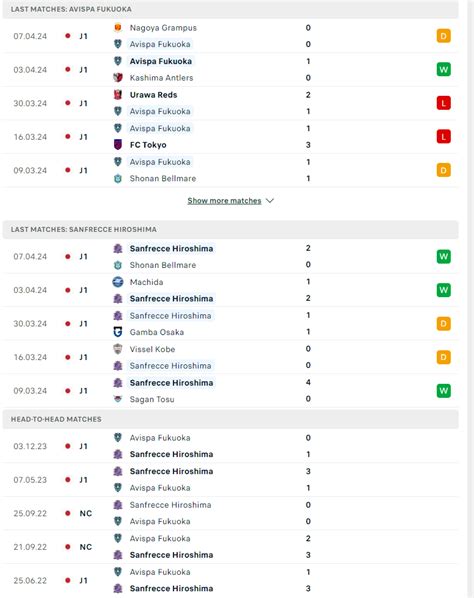
Task: Click the Kashima Antlers team logo
Action: pyautogui.click(x=118, y=78)
